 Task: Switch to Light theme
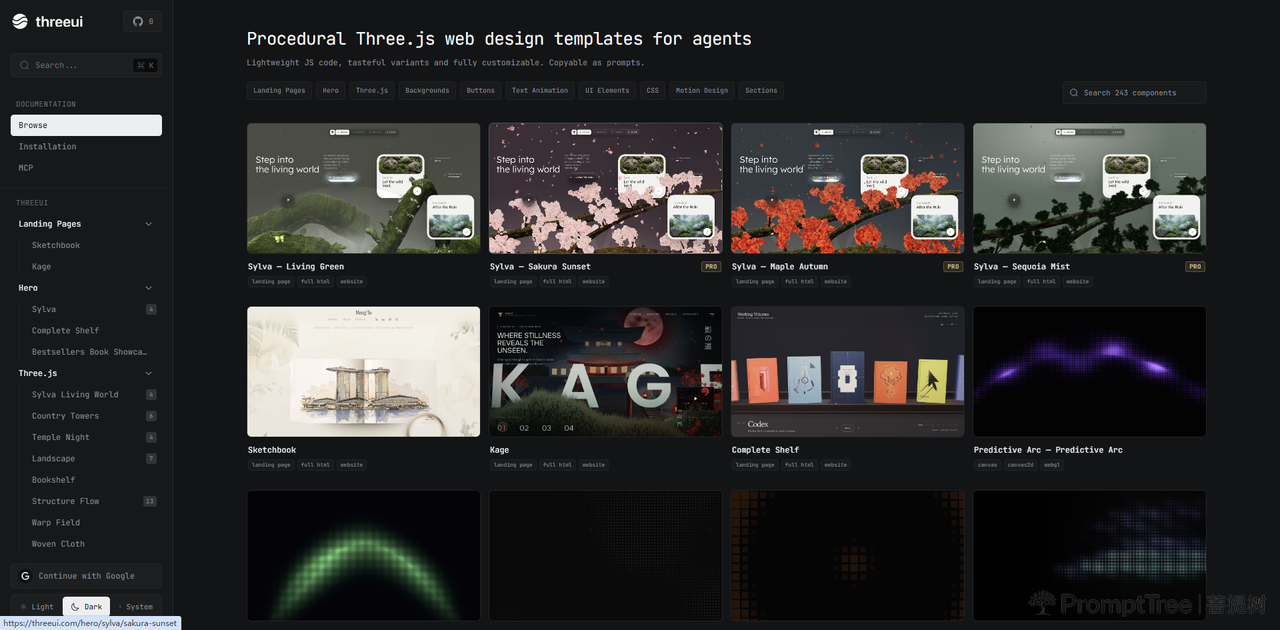tap(37, 607)
